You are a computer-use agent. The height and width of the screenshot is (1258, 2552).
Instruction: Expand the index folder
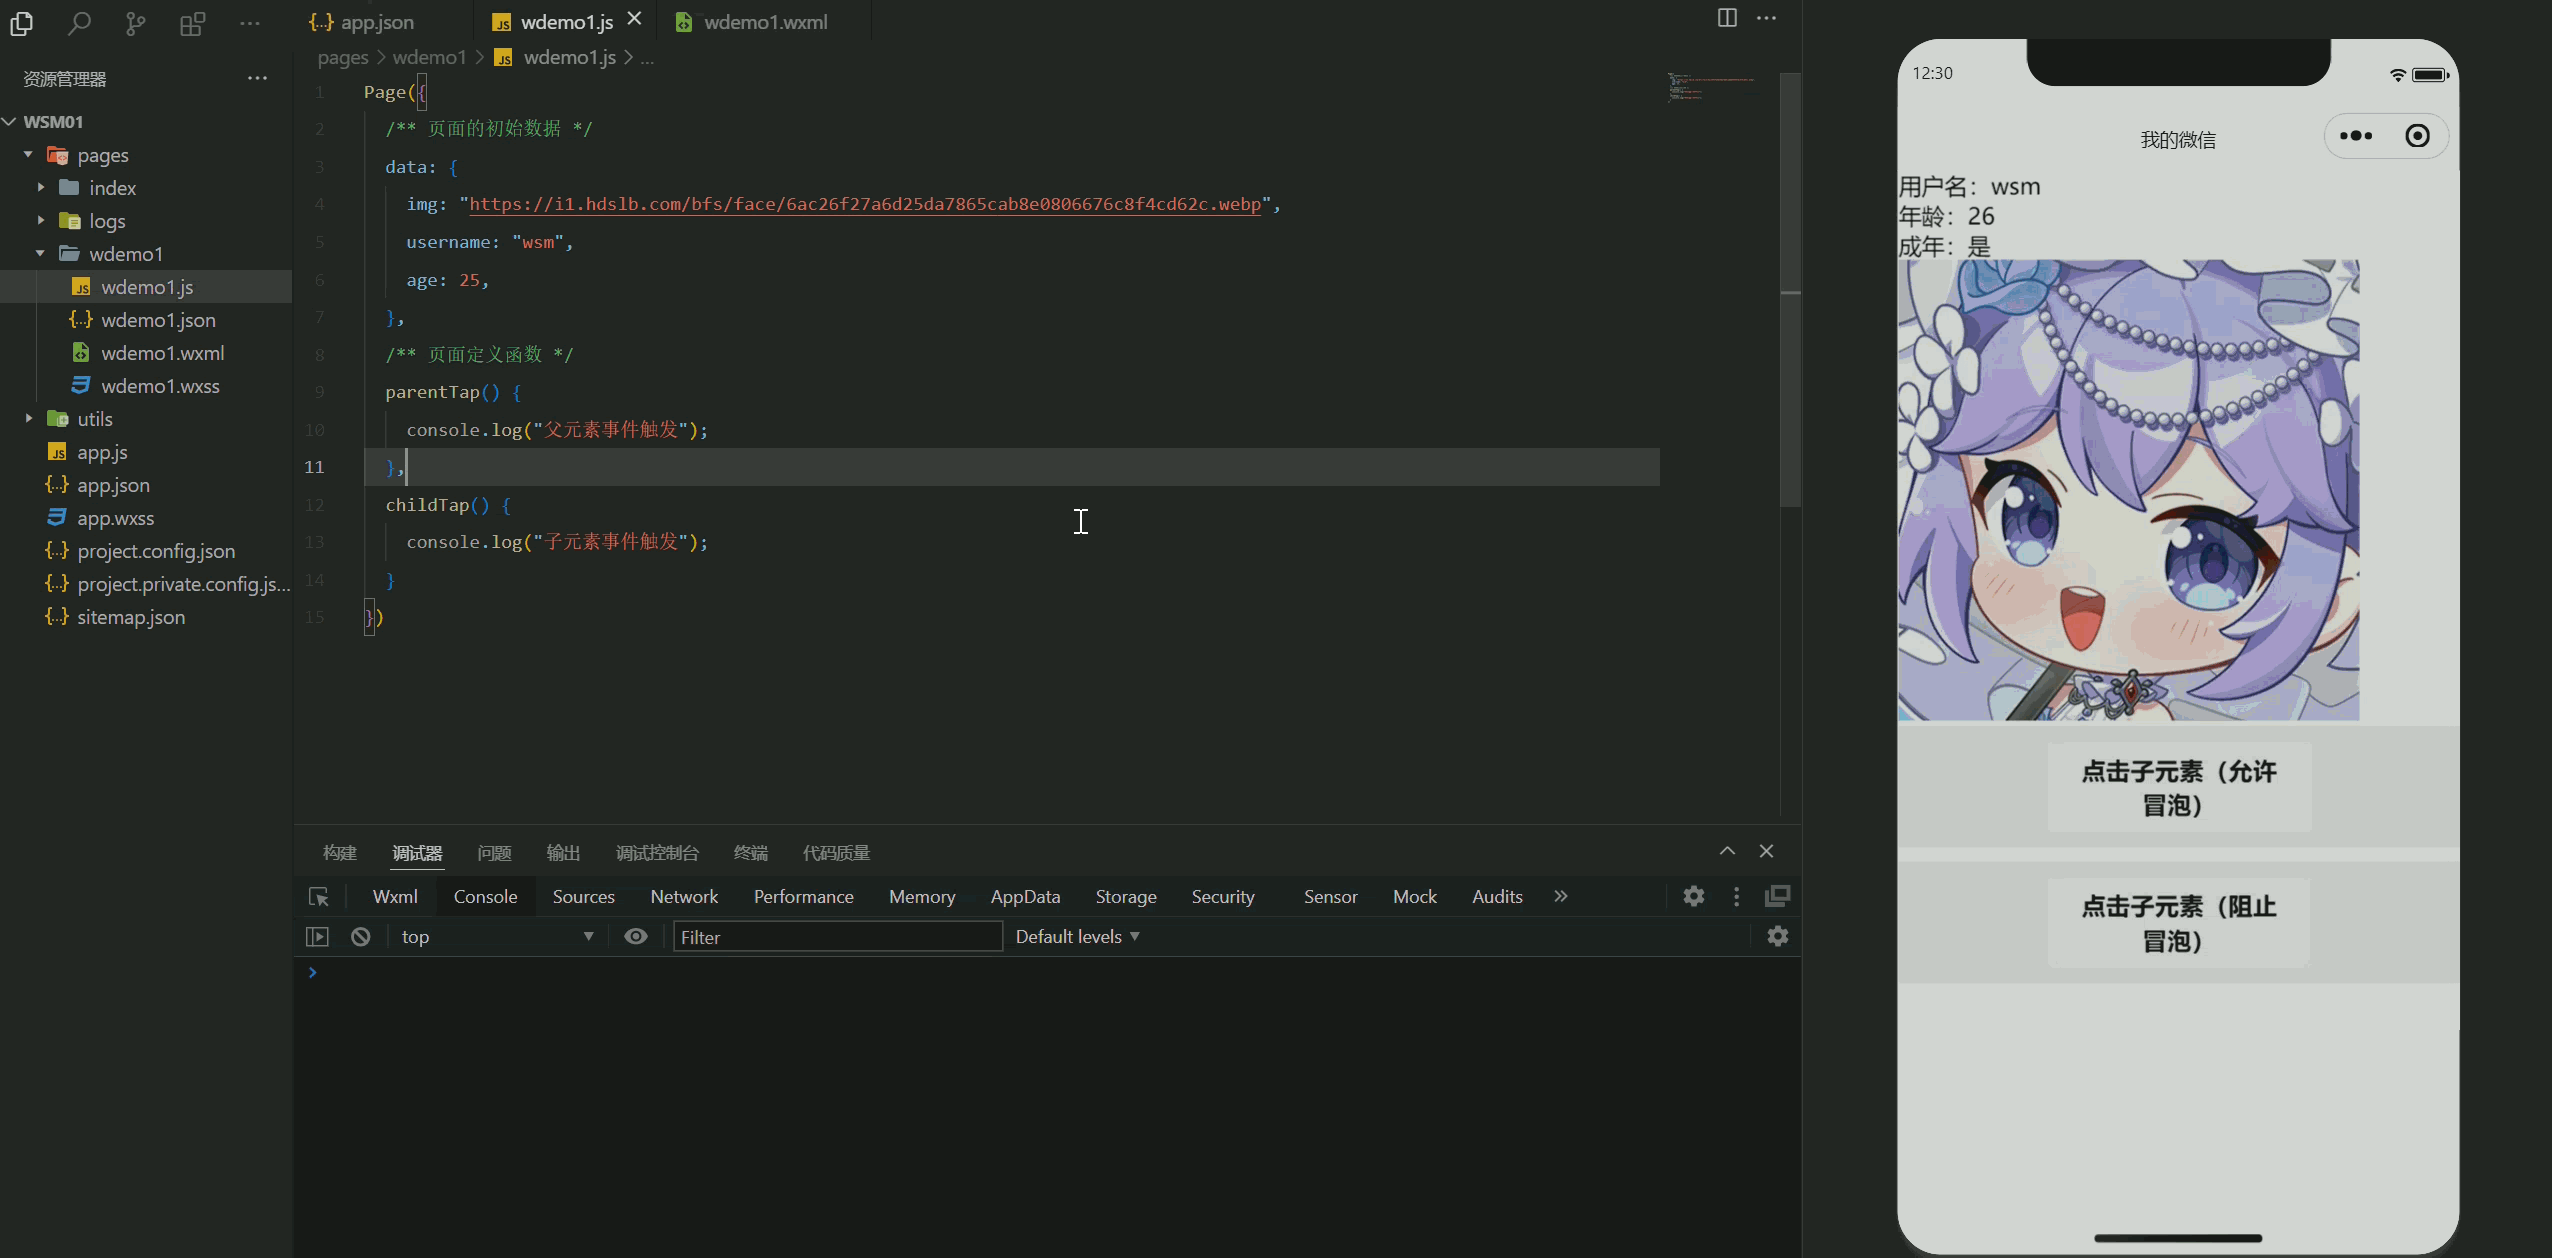click(112, 188)
